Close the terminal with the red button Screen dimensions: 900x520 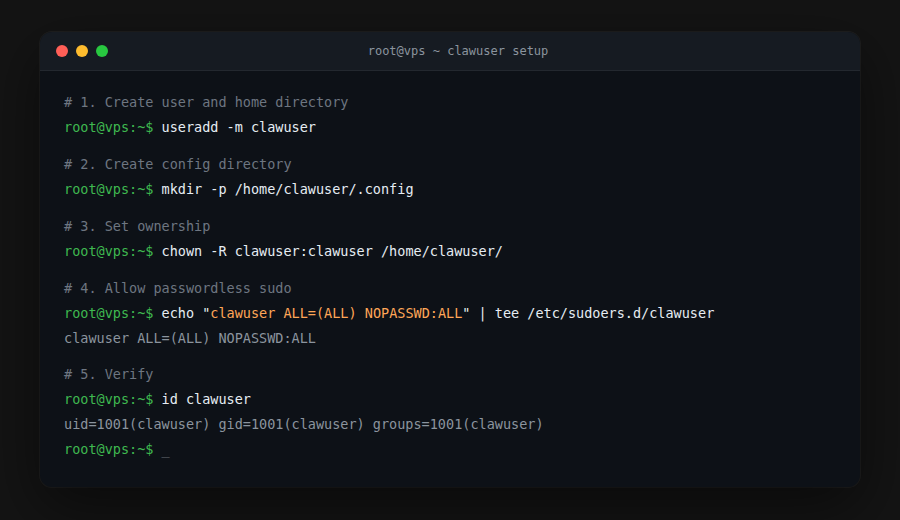[x=62, y=51]
